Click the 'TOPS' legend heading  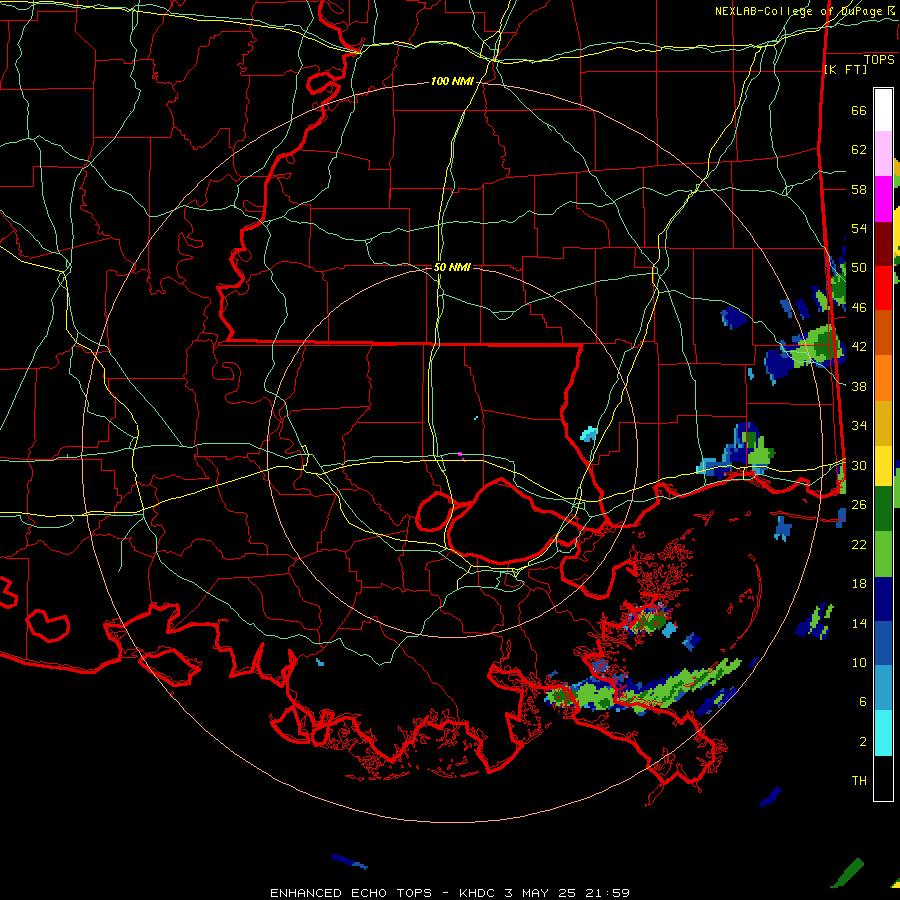879,60
